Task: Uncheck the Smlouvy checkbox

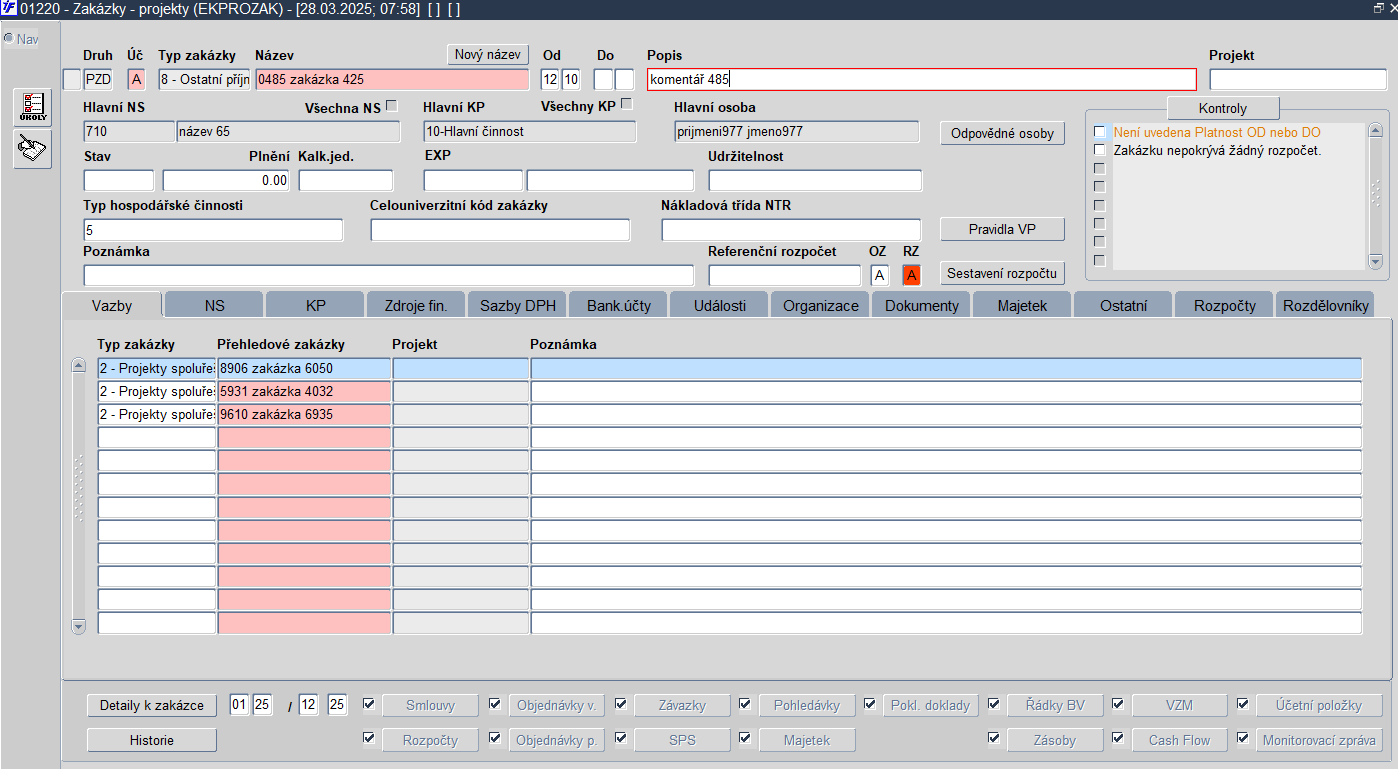Action: click(369, 704)
